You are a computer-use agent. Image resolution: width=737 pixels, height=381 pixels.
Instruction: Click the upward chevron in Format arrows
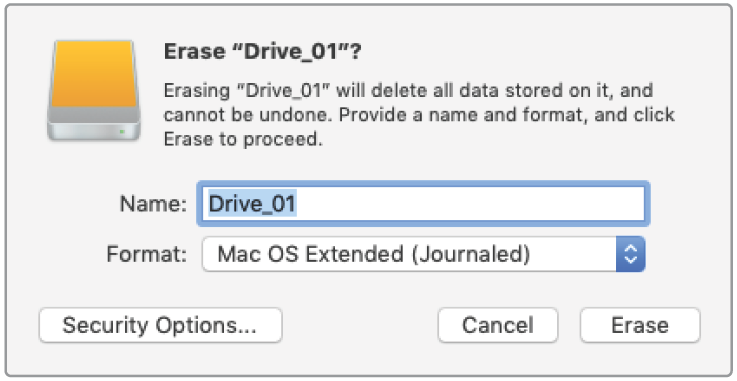click(x=630, y=248)
